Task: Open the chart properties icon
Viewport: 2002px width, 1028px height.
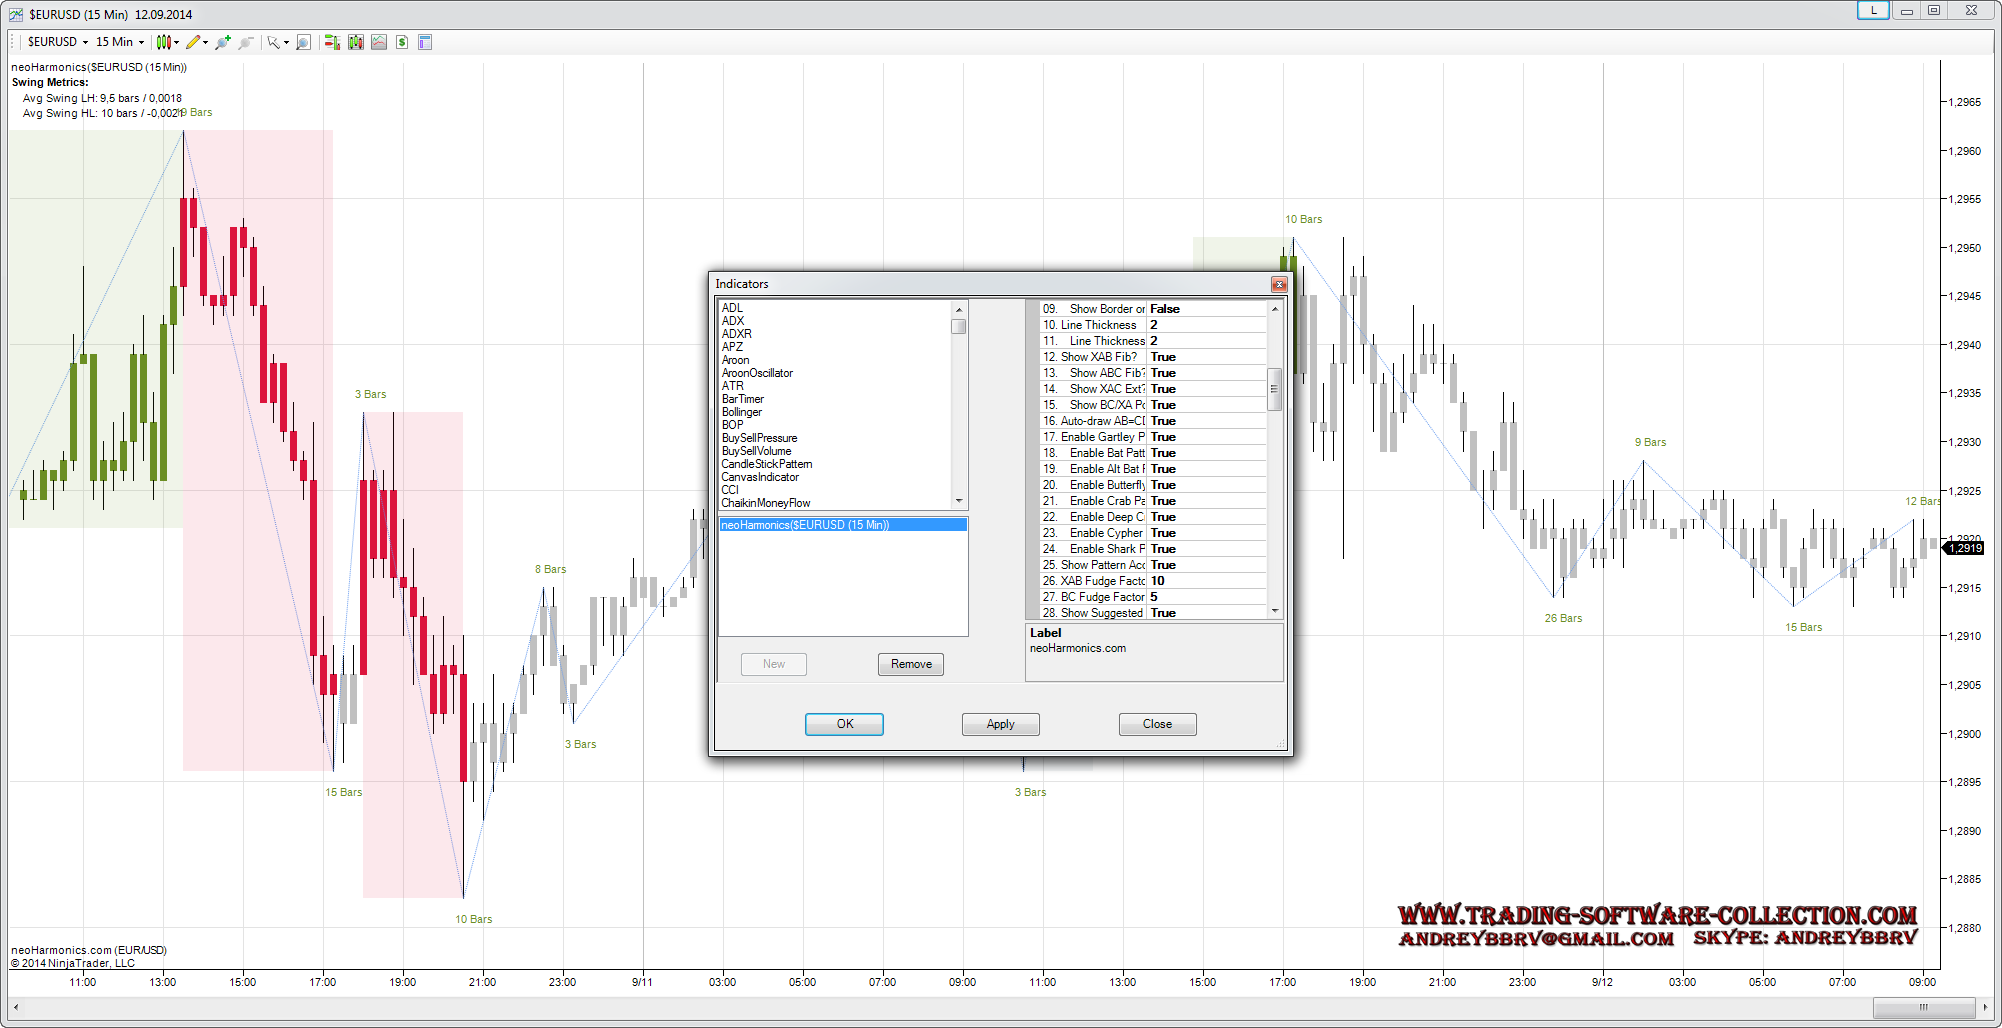Action: [425, 42]
